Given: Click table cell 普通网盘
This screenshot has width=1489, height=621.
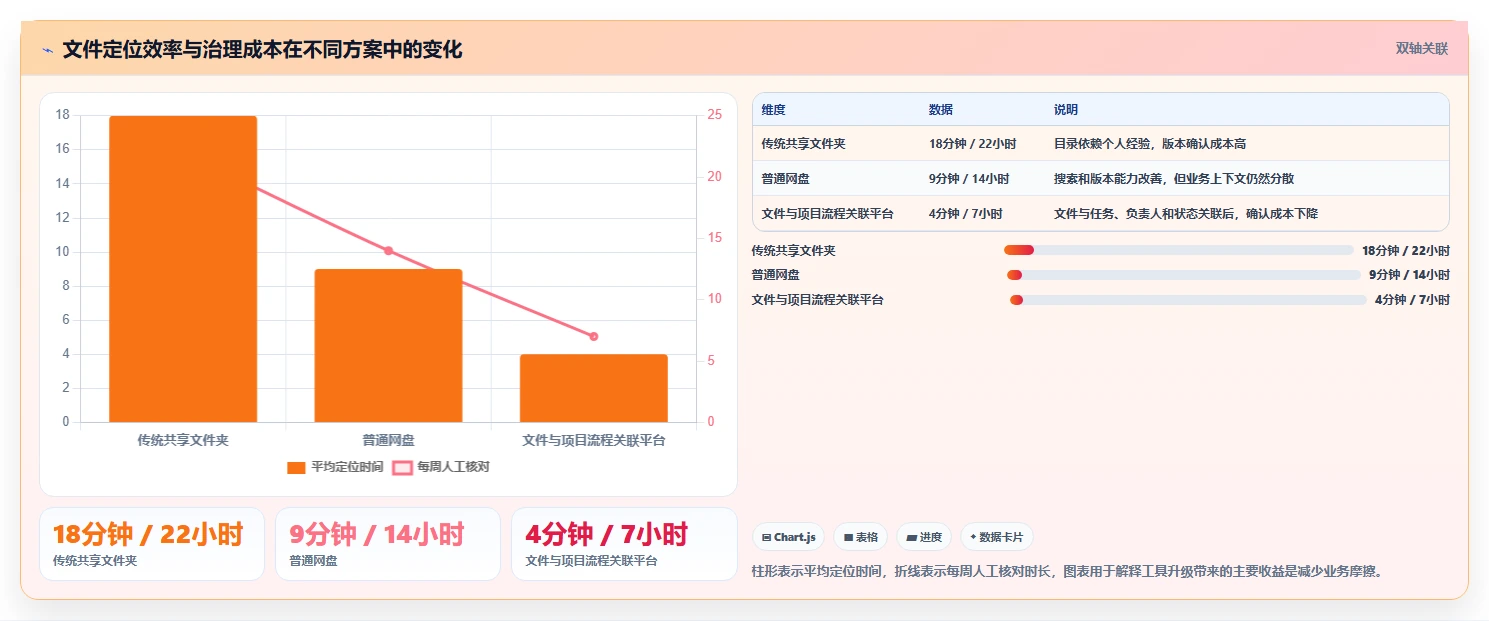Looking at the screenshot, I should click(x=785, y=179).
